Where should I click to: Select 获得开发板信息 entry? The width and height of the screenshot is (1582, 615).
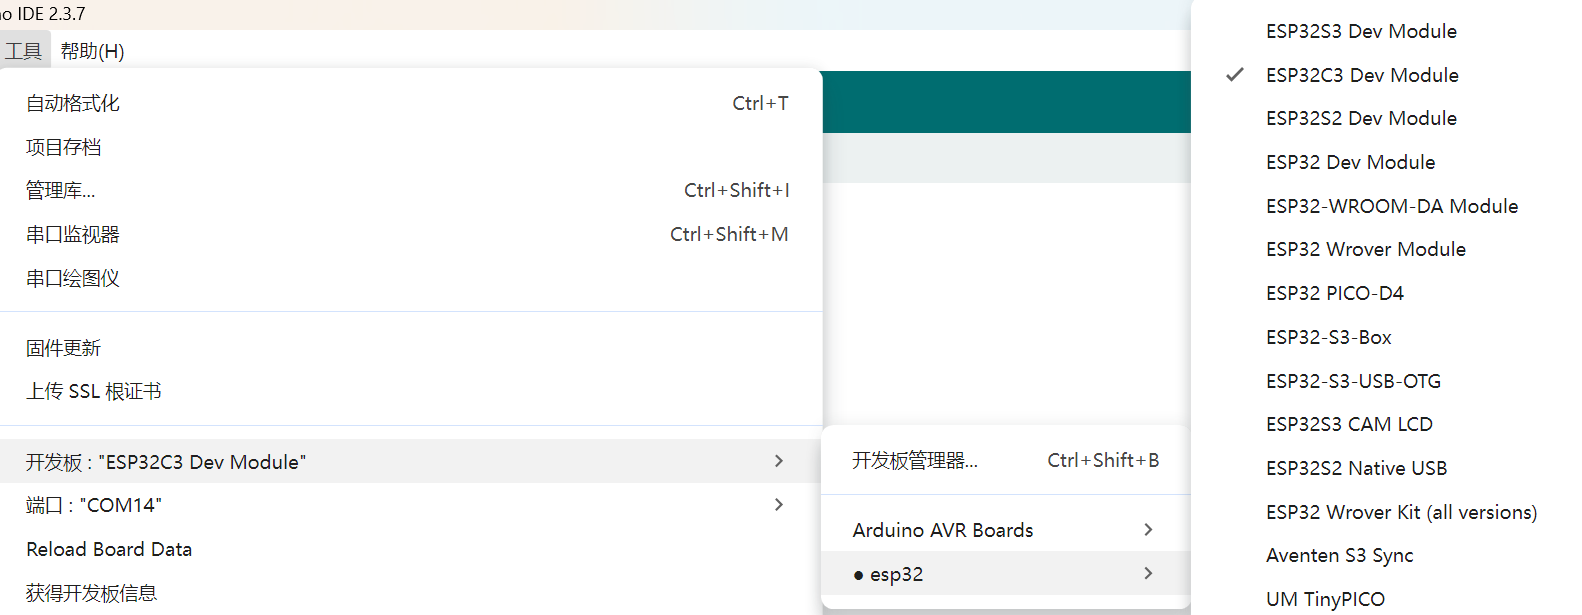pos(411,593)
